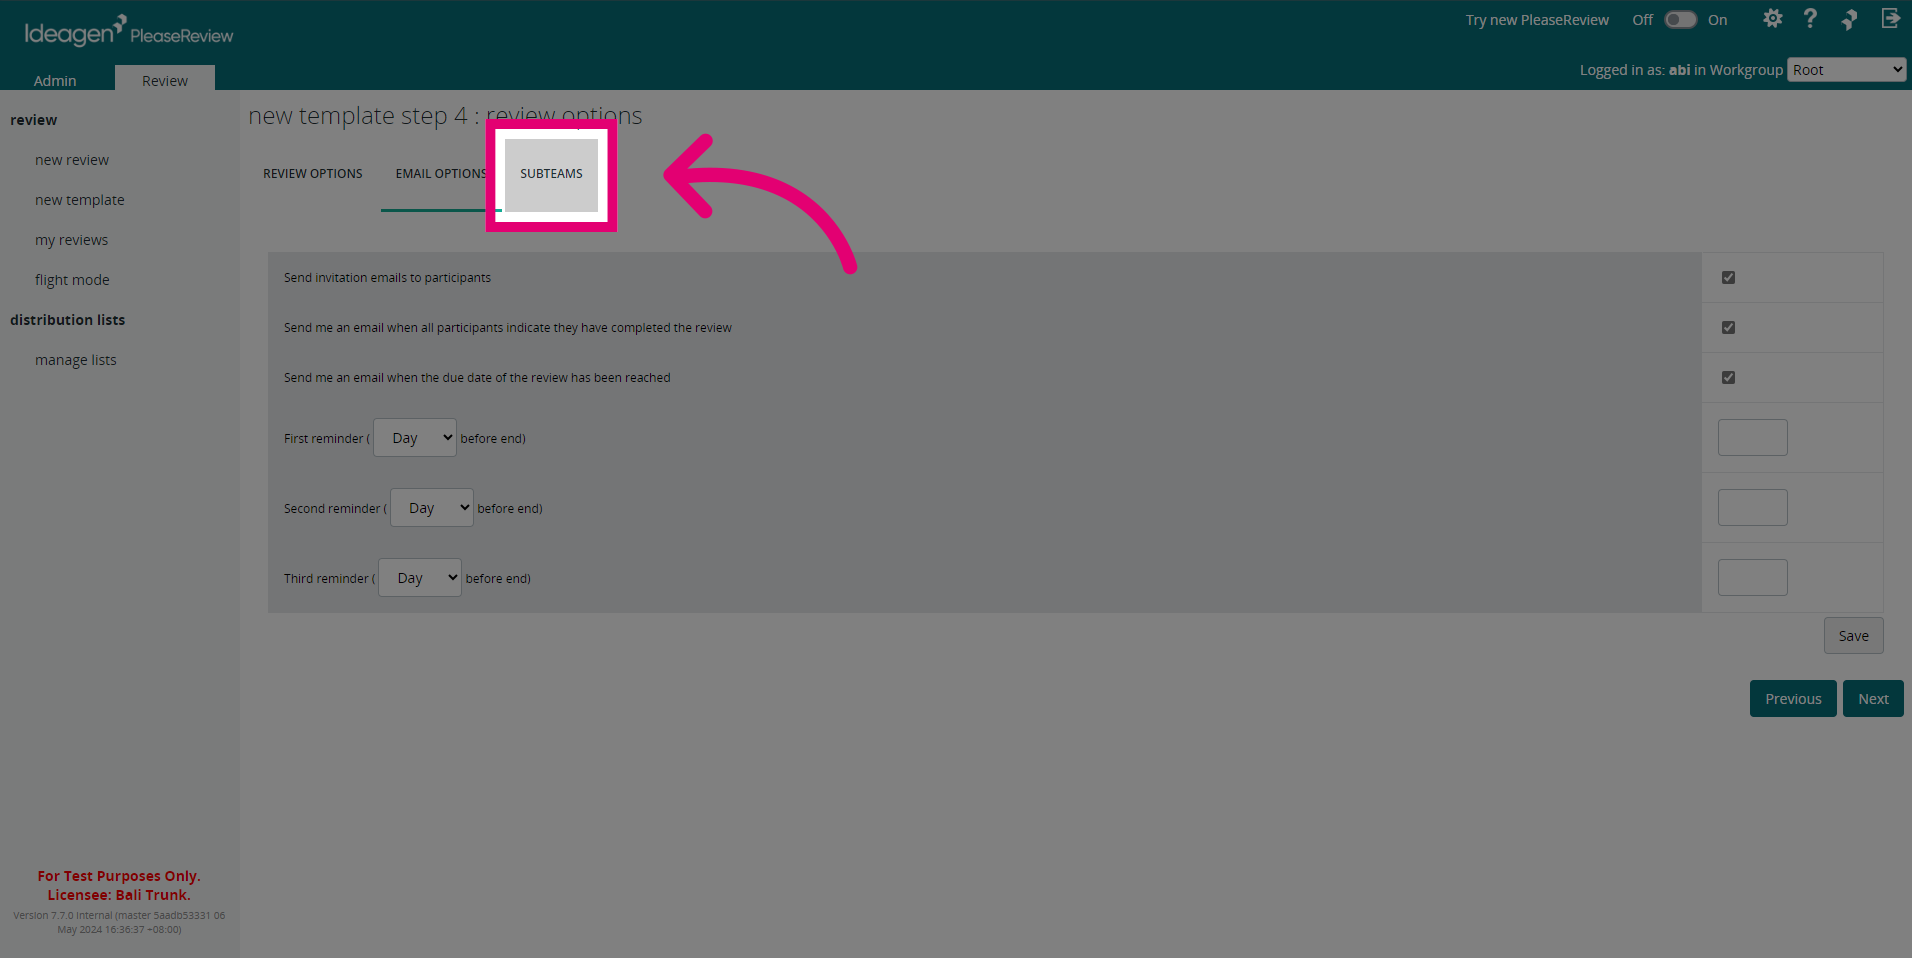Click the Previous button
Viewport: 1912px width, 958px height.
(1793, 699)
